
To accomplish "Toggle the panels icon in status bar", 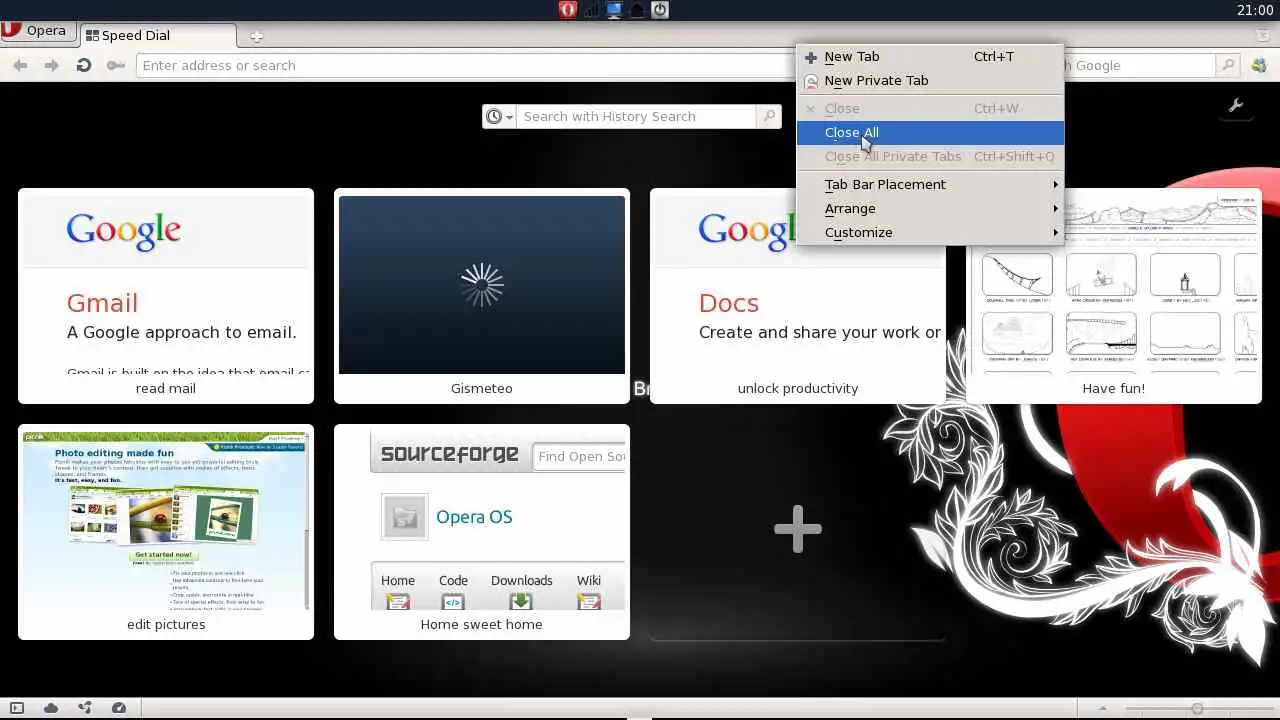I will coord(17,708).
